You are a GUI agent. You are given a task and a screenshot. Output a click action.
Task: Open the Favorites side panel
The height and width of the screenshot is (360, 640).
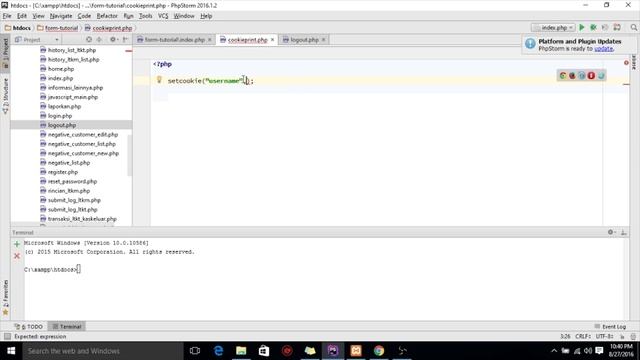[5, 298]
